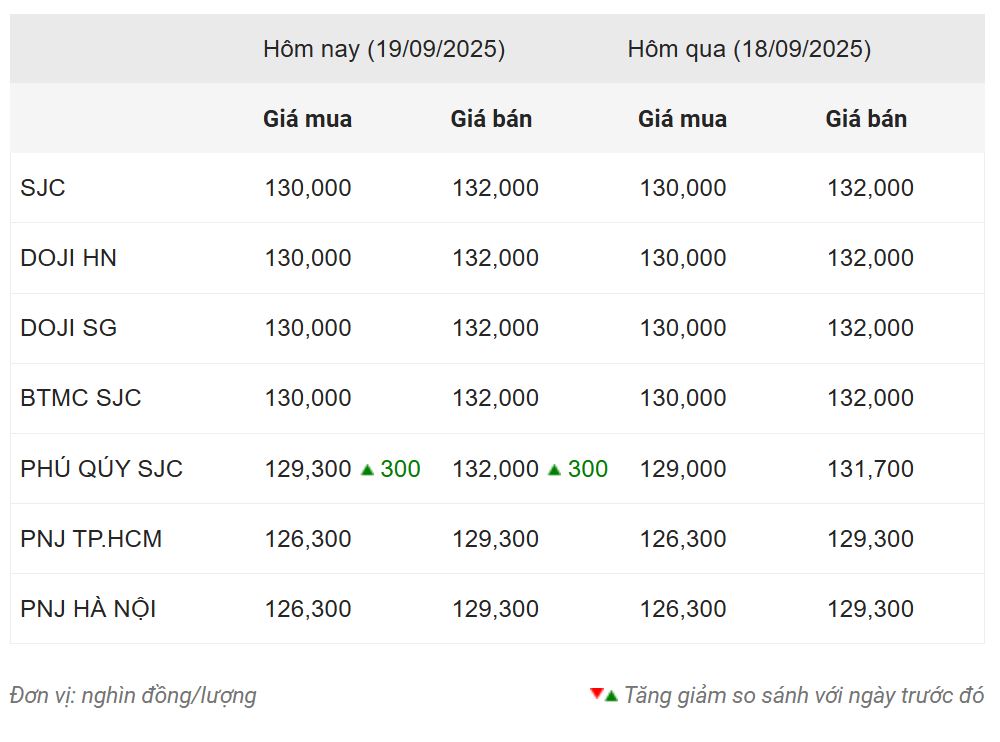Click the Đơn vị: nghìn đồng/lượng note
The width and height of the screenshot is (1000, 742).
click(133, 695)
